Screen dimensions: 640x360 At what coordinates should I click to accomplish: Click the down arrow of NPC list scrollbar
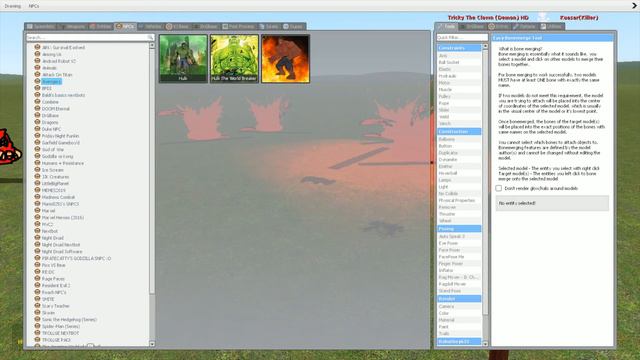coord(152,344)
